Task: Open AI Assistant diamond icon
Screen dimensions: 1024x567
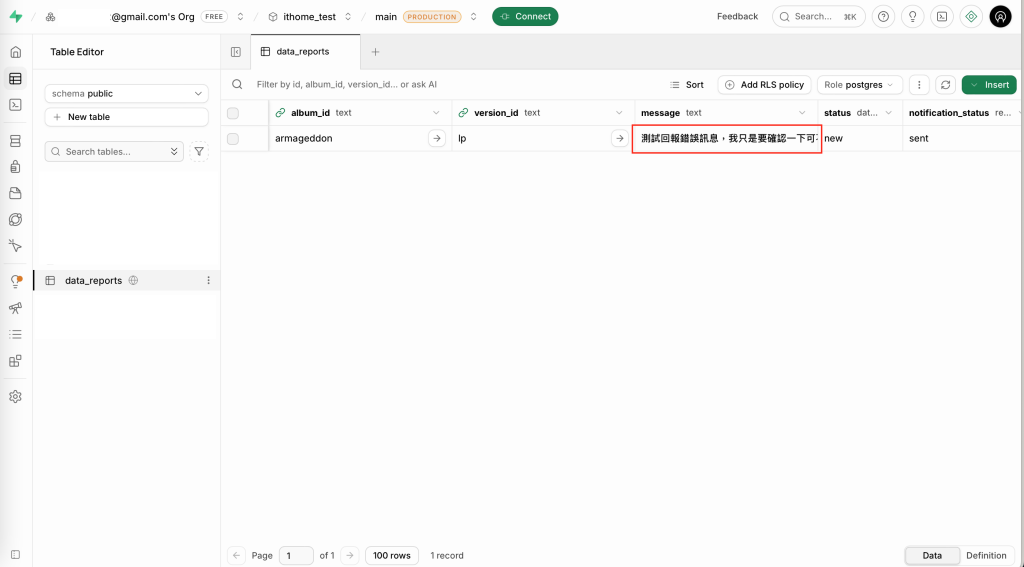Action: 971,16
